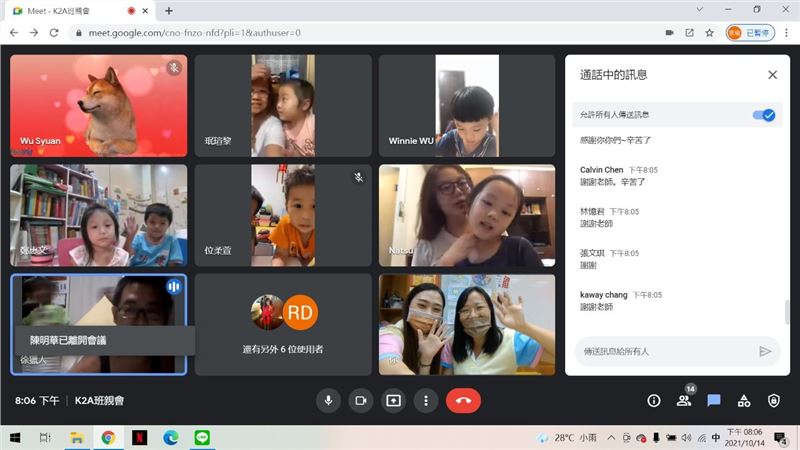The height and width of the screenshot is (450, 800).
Task: Toggle the allow everyone to send messages switch
Action: 764,115
